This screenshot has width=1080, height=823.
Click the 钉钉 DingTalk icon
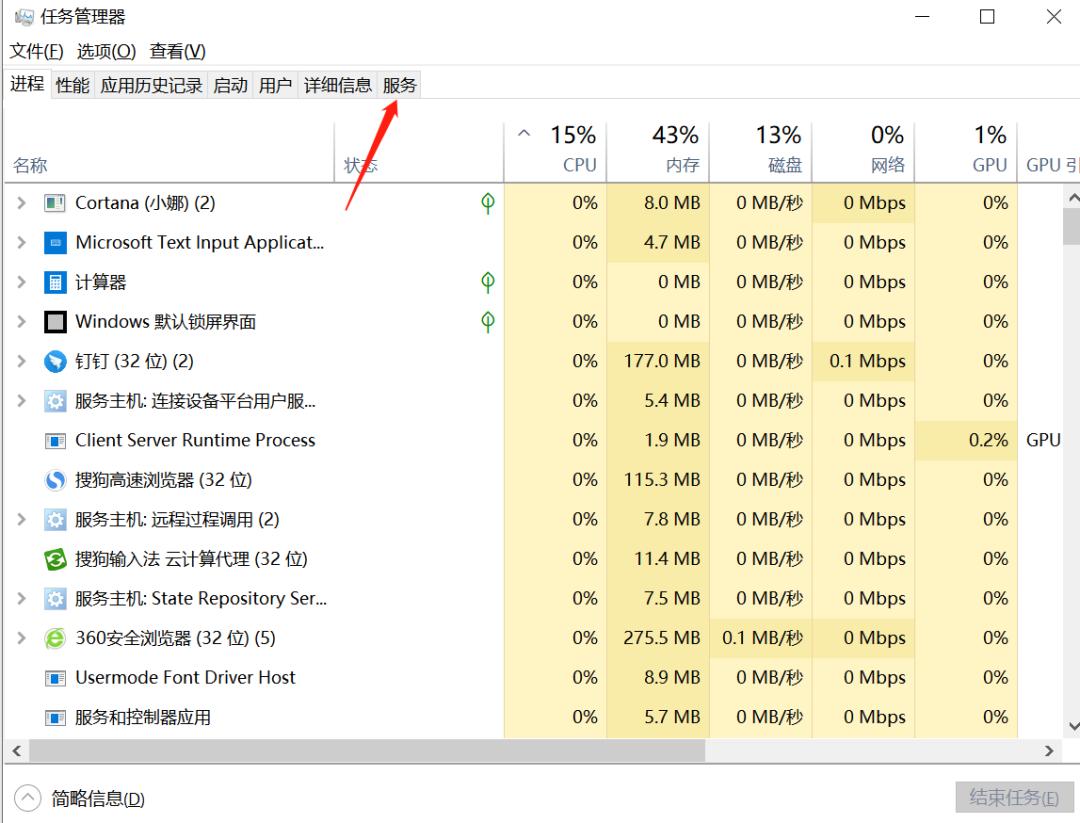coord(55,361)
